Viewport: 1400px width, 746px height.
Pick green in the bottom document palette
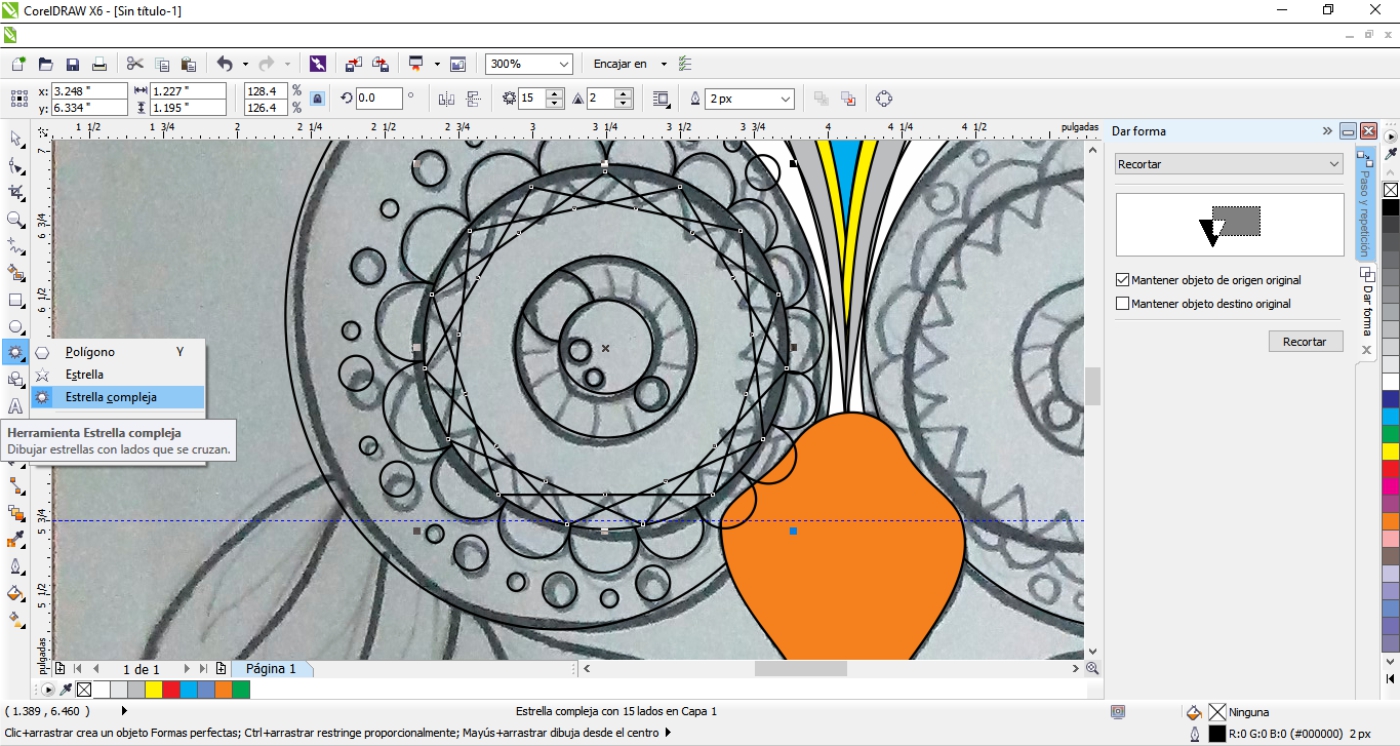pyautogui.click(x=241, y=689)
